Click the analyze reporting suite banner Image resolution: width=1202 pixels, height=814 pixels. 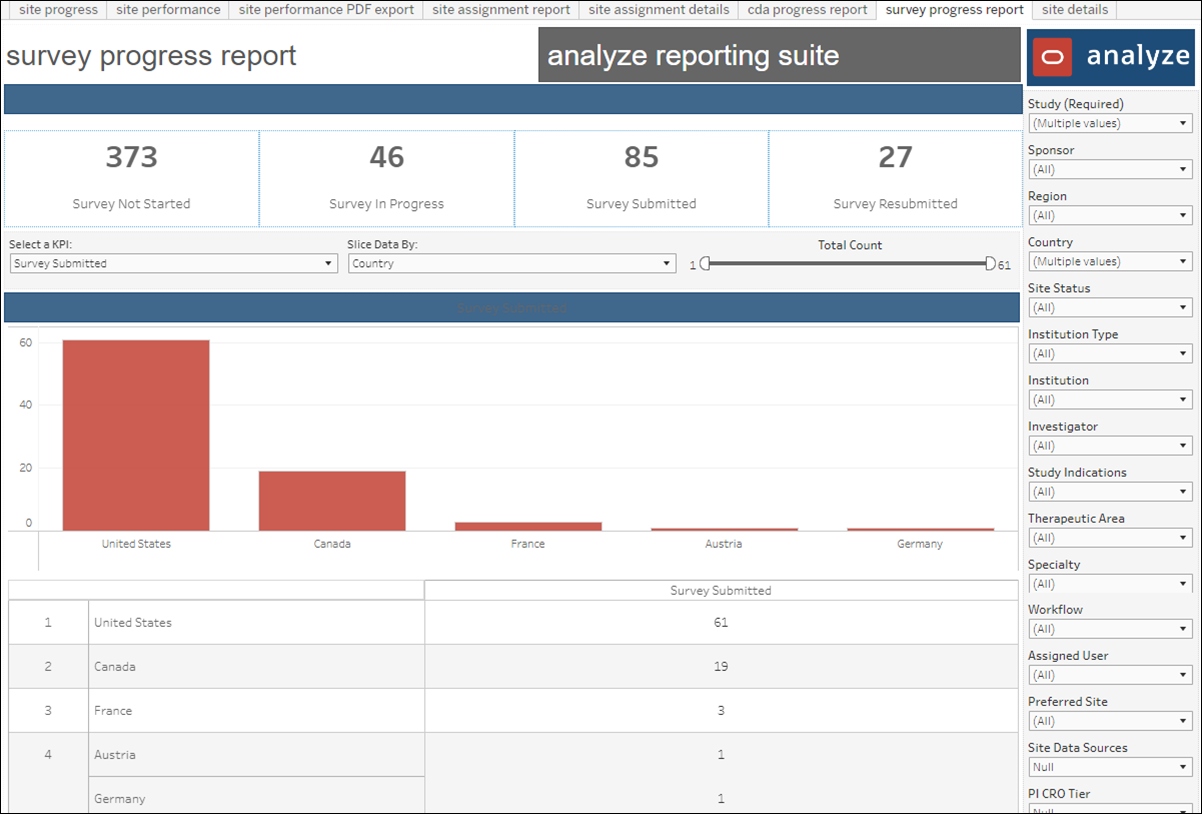click(x=779, y=55)
